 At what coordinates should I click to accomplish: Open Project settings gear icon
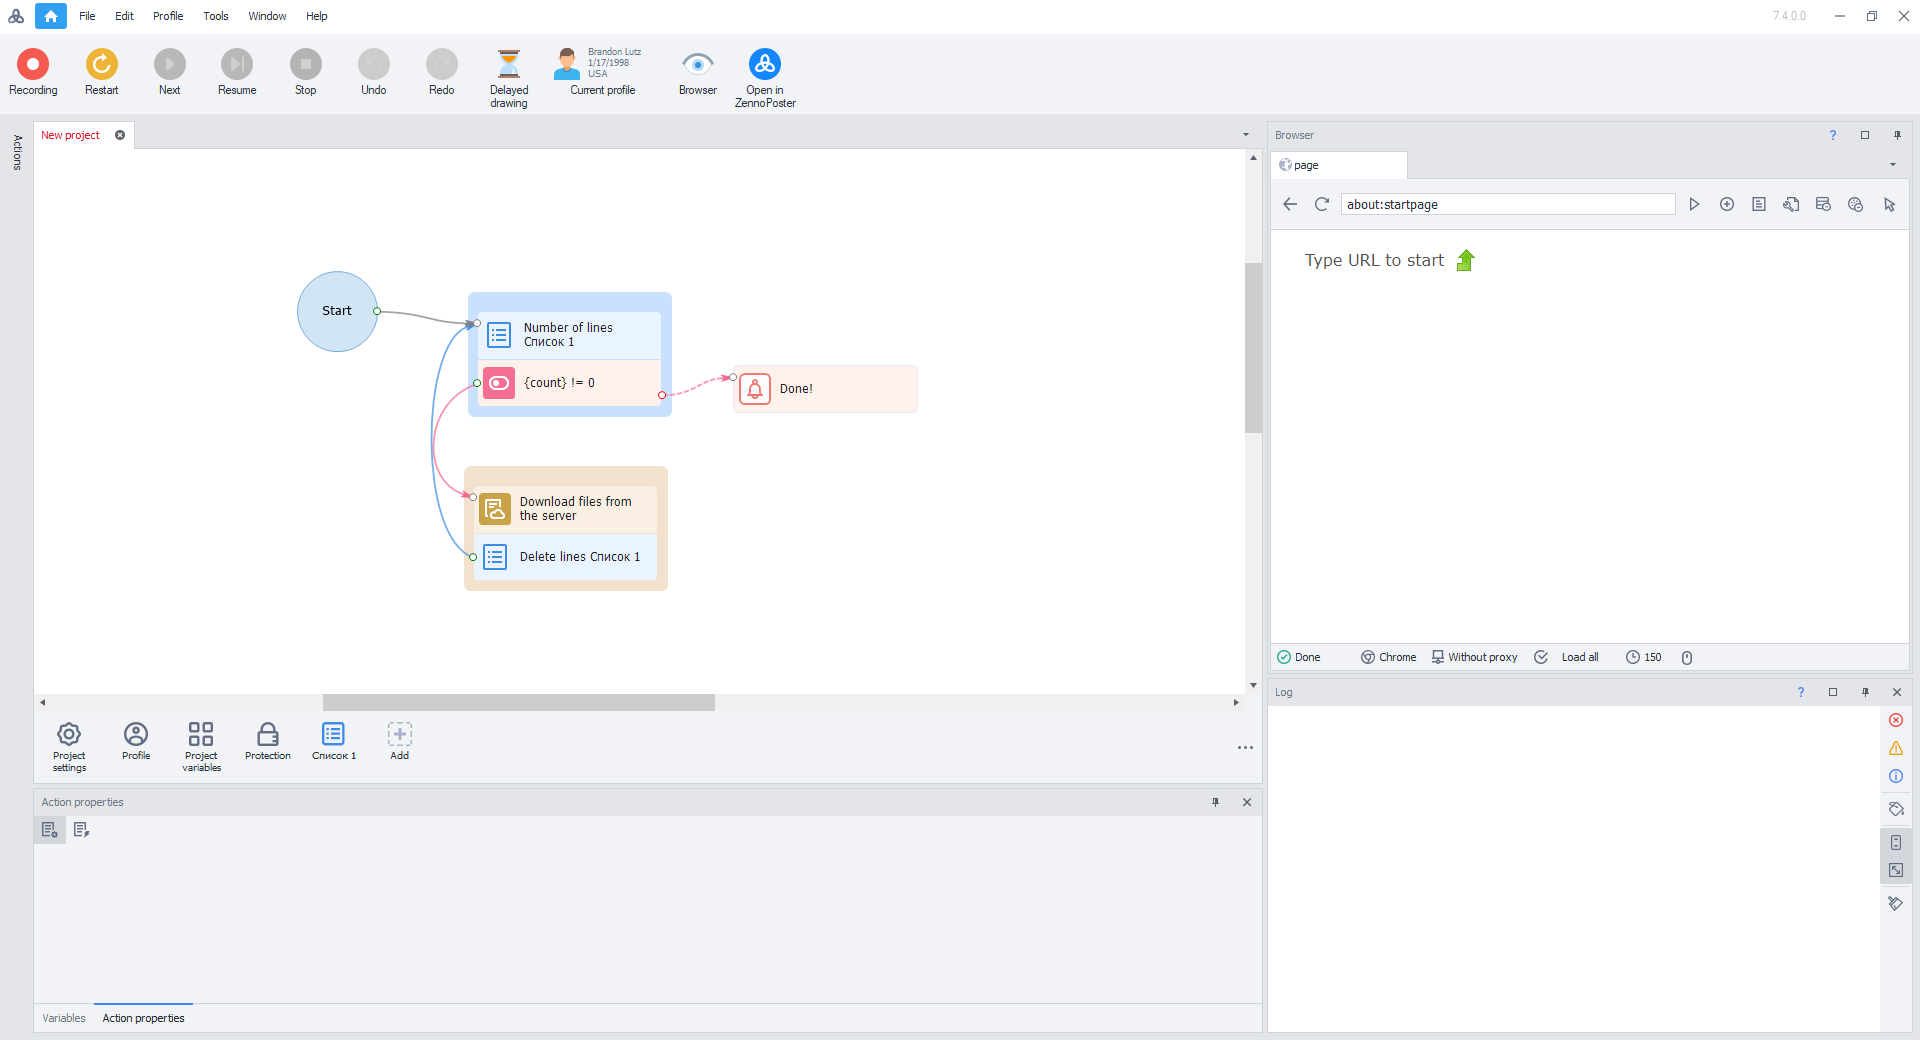pos(69,735)
